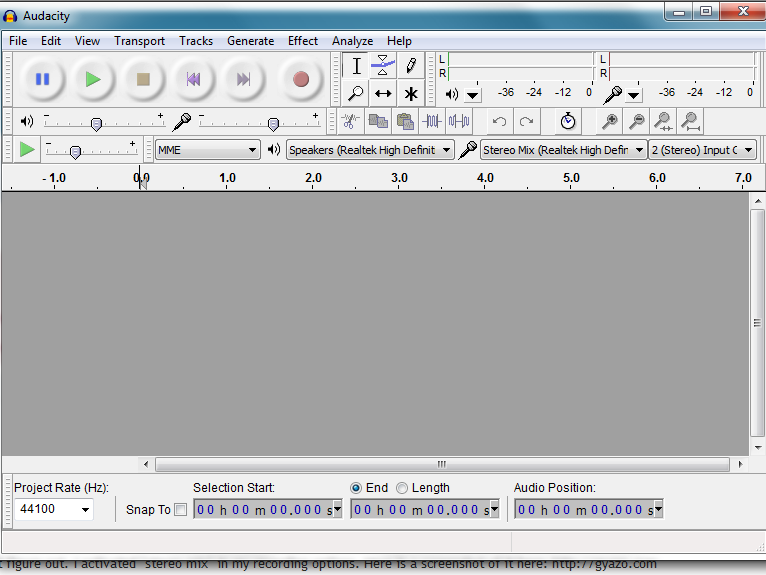Image resolution: width=766 pixels, height=575 pixels.
Task: Open the File menu
Action: pyautogui.click(x=18, y=41)
